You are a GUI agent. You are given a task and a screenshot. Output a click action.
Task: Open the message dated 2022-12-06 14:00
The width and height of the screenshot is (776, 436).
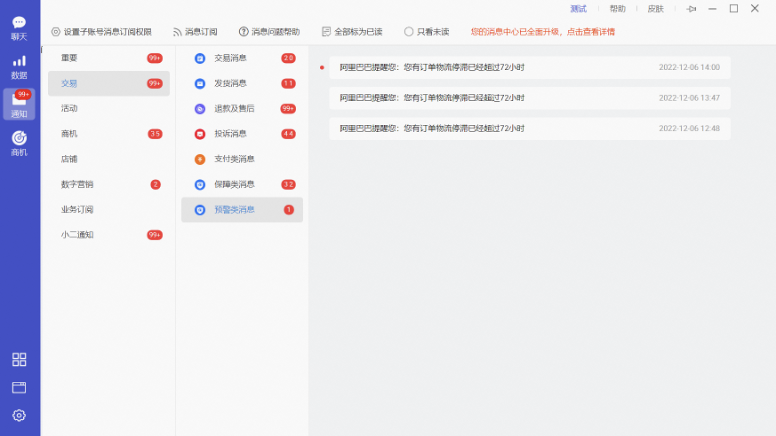click(x=530, y=67)
